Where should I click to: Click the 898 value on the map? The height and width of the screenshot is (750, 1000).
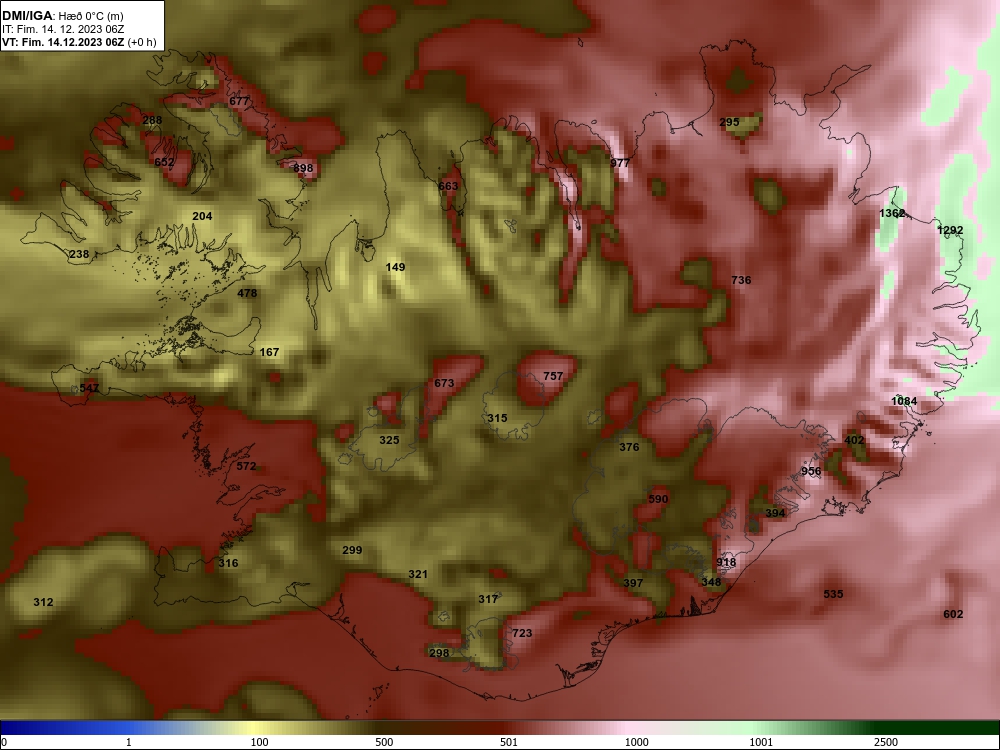coord(304,168)
